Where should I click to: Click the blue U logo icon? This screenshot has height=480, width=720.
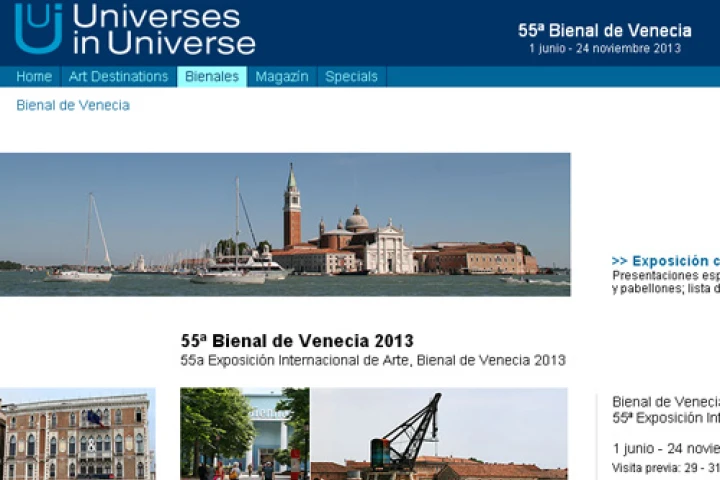coord(38,28)
